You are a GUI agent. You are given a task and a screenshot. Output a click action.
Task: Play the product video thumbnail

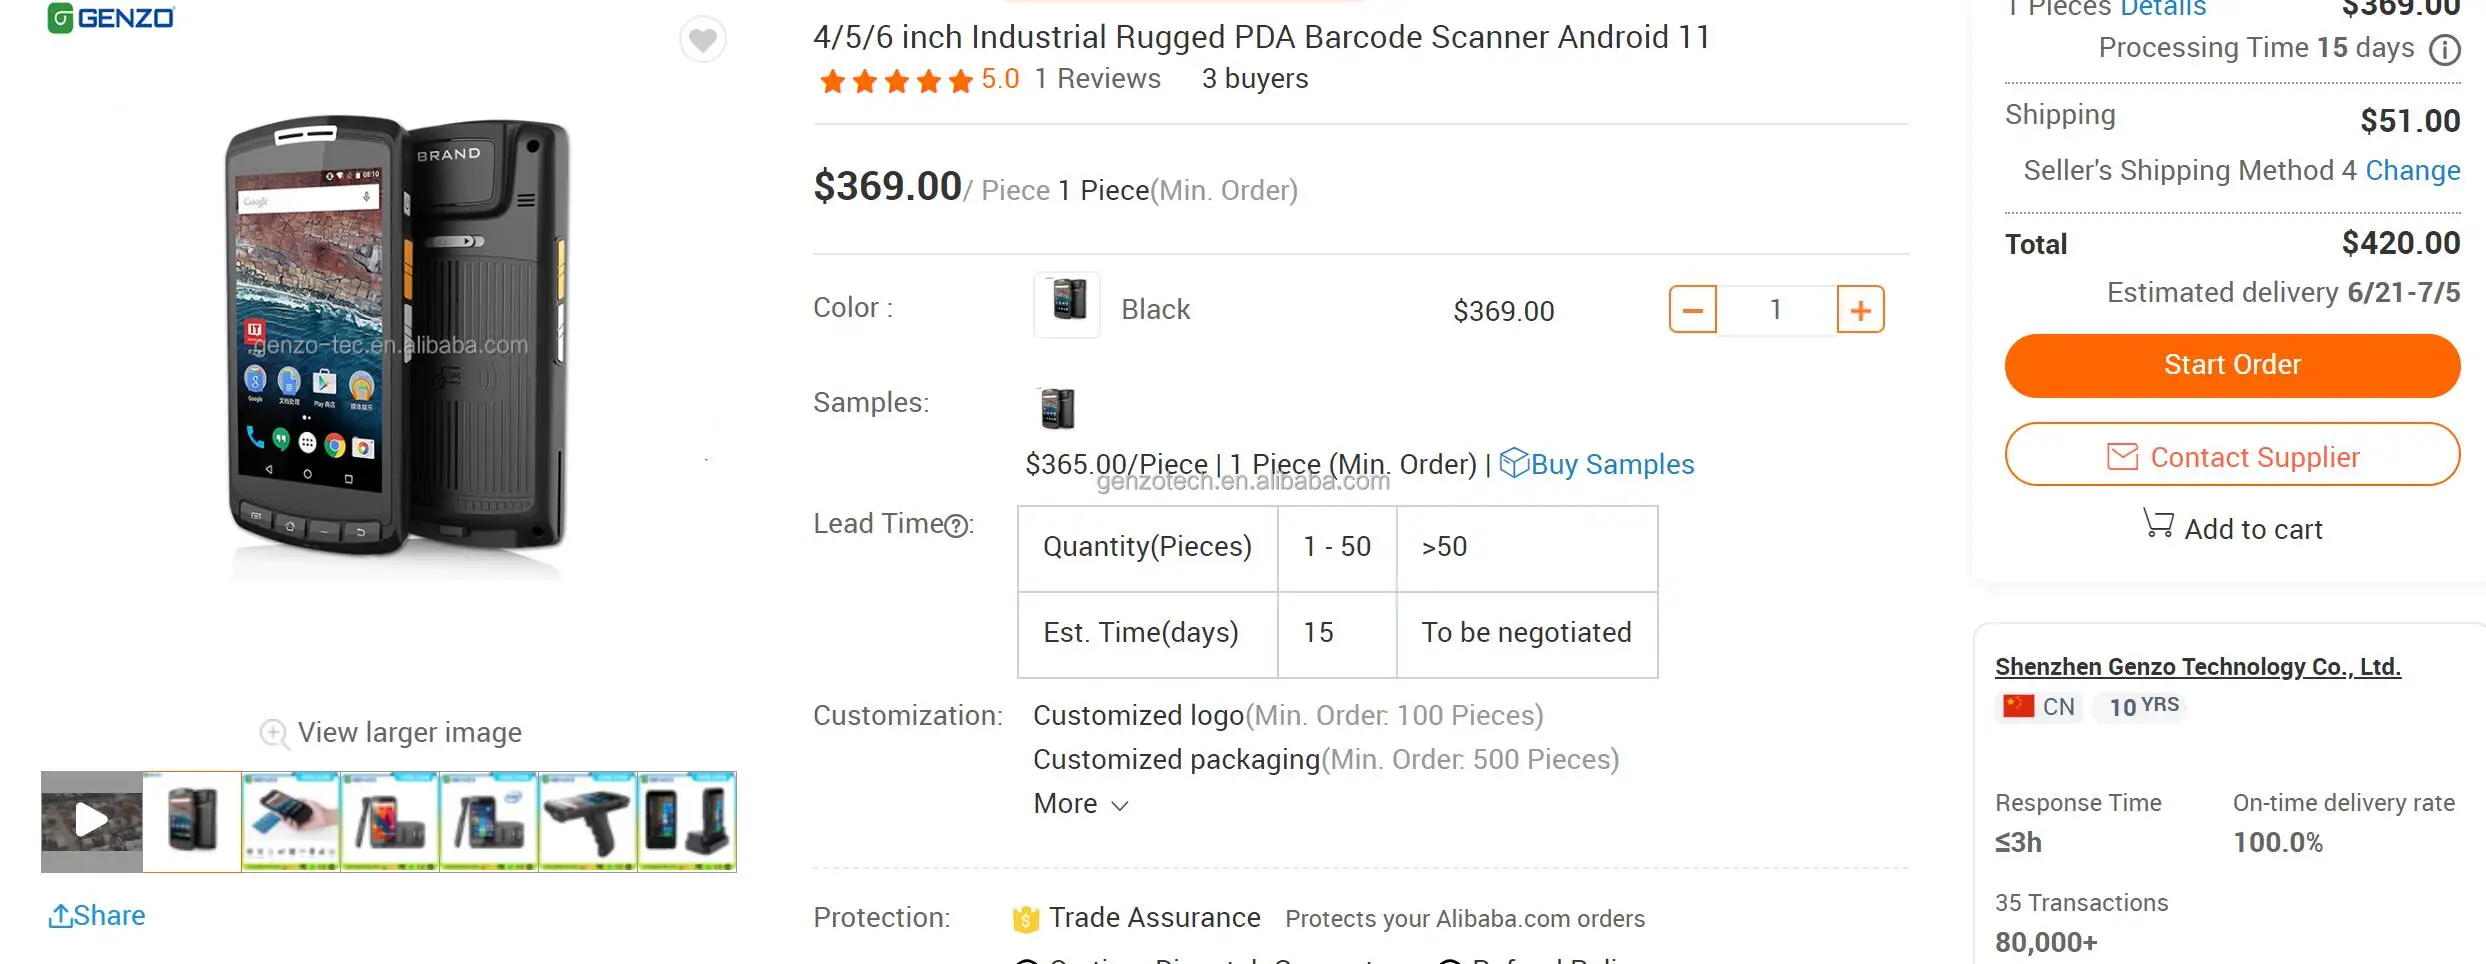click(90, 820)
